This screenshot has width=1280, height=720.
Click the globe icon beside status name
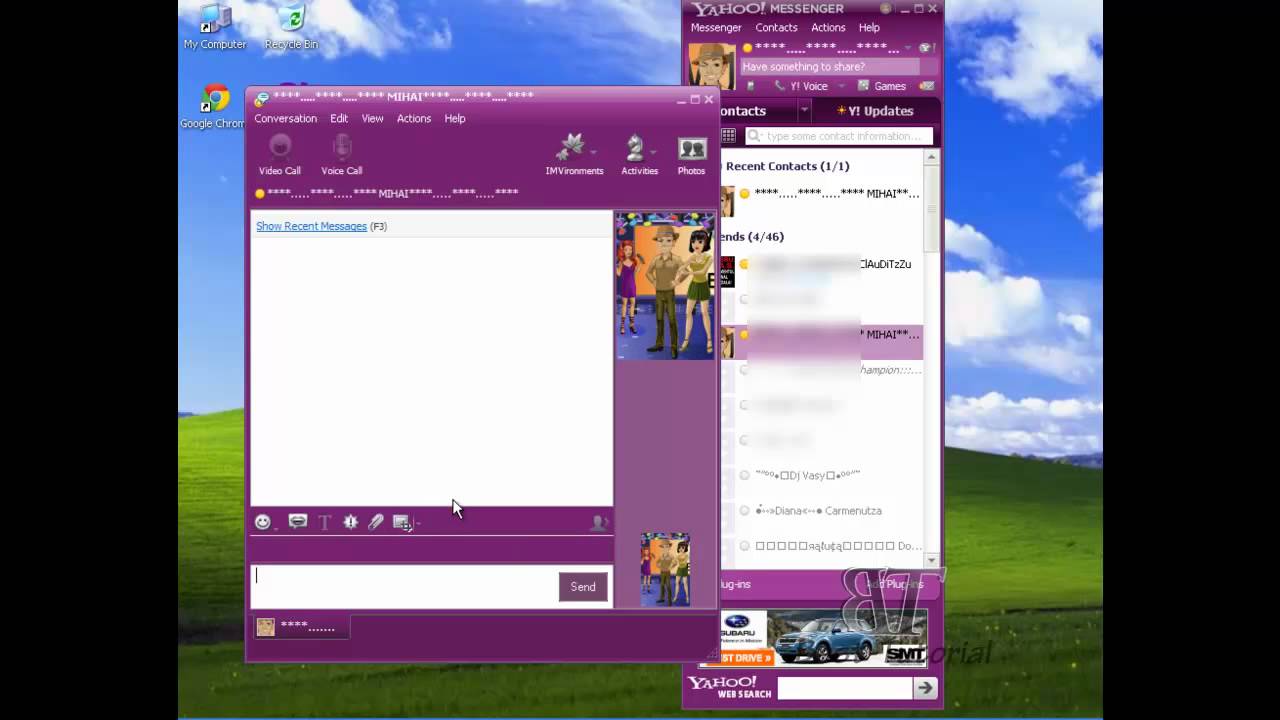tap(925, 47)
